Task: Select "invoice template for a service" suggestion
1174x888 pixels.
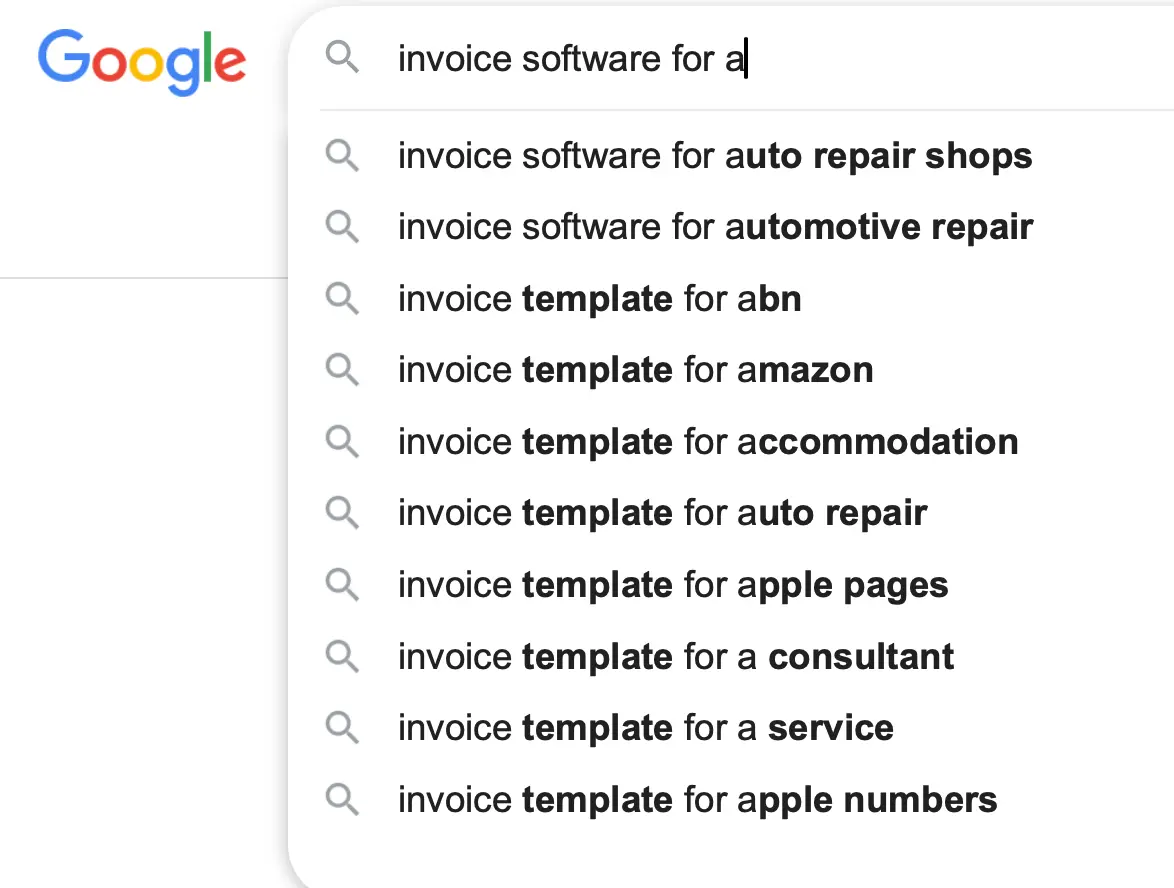Action: coord(645,728)
